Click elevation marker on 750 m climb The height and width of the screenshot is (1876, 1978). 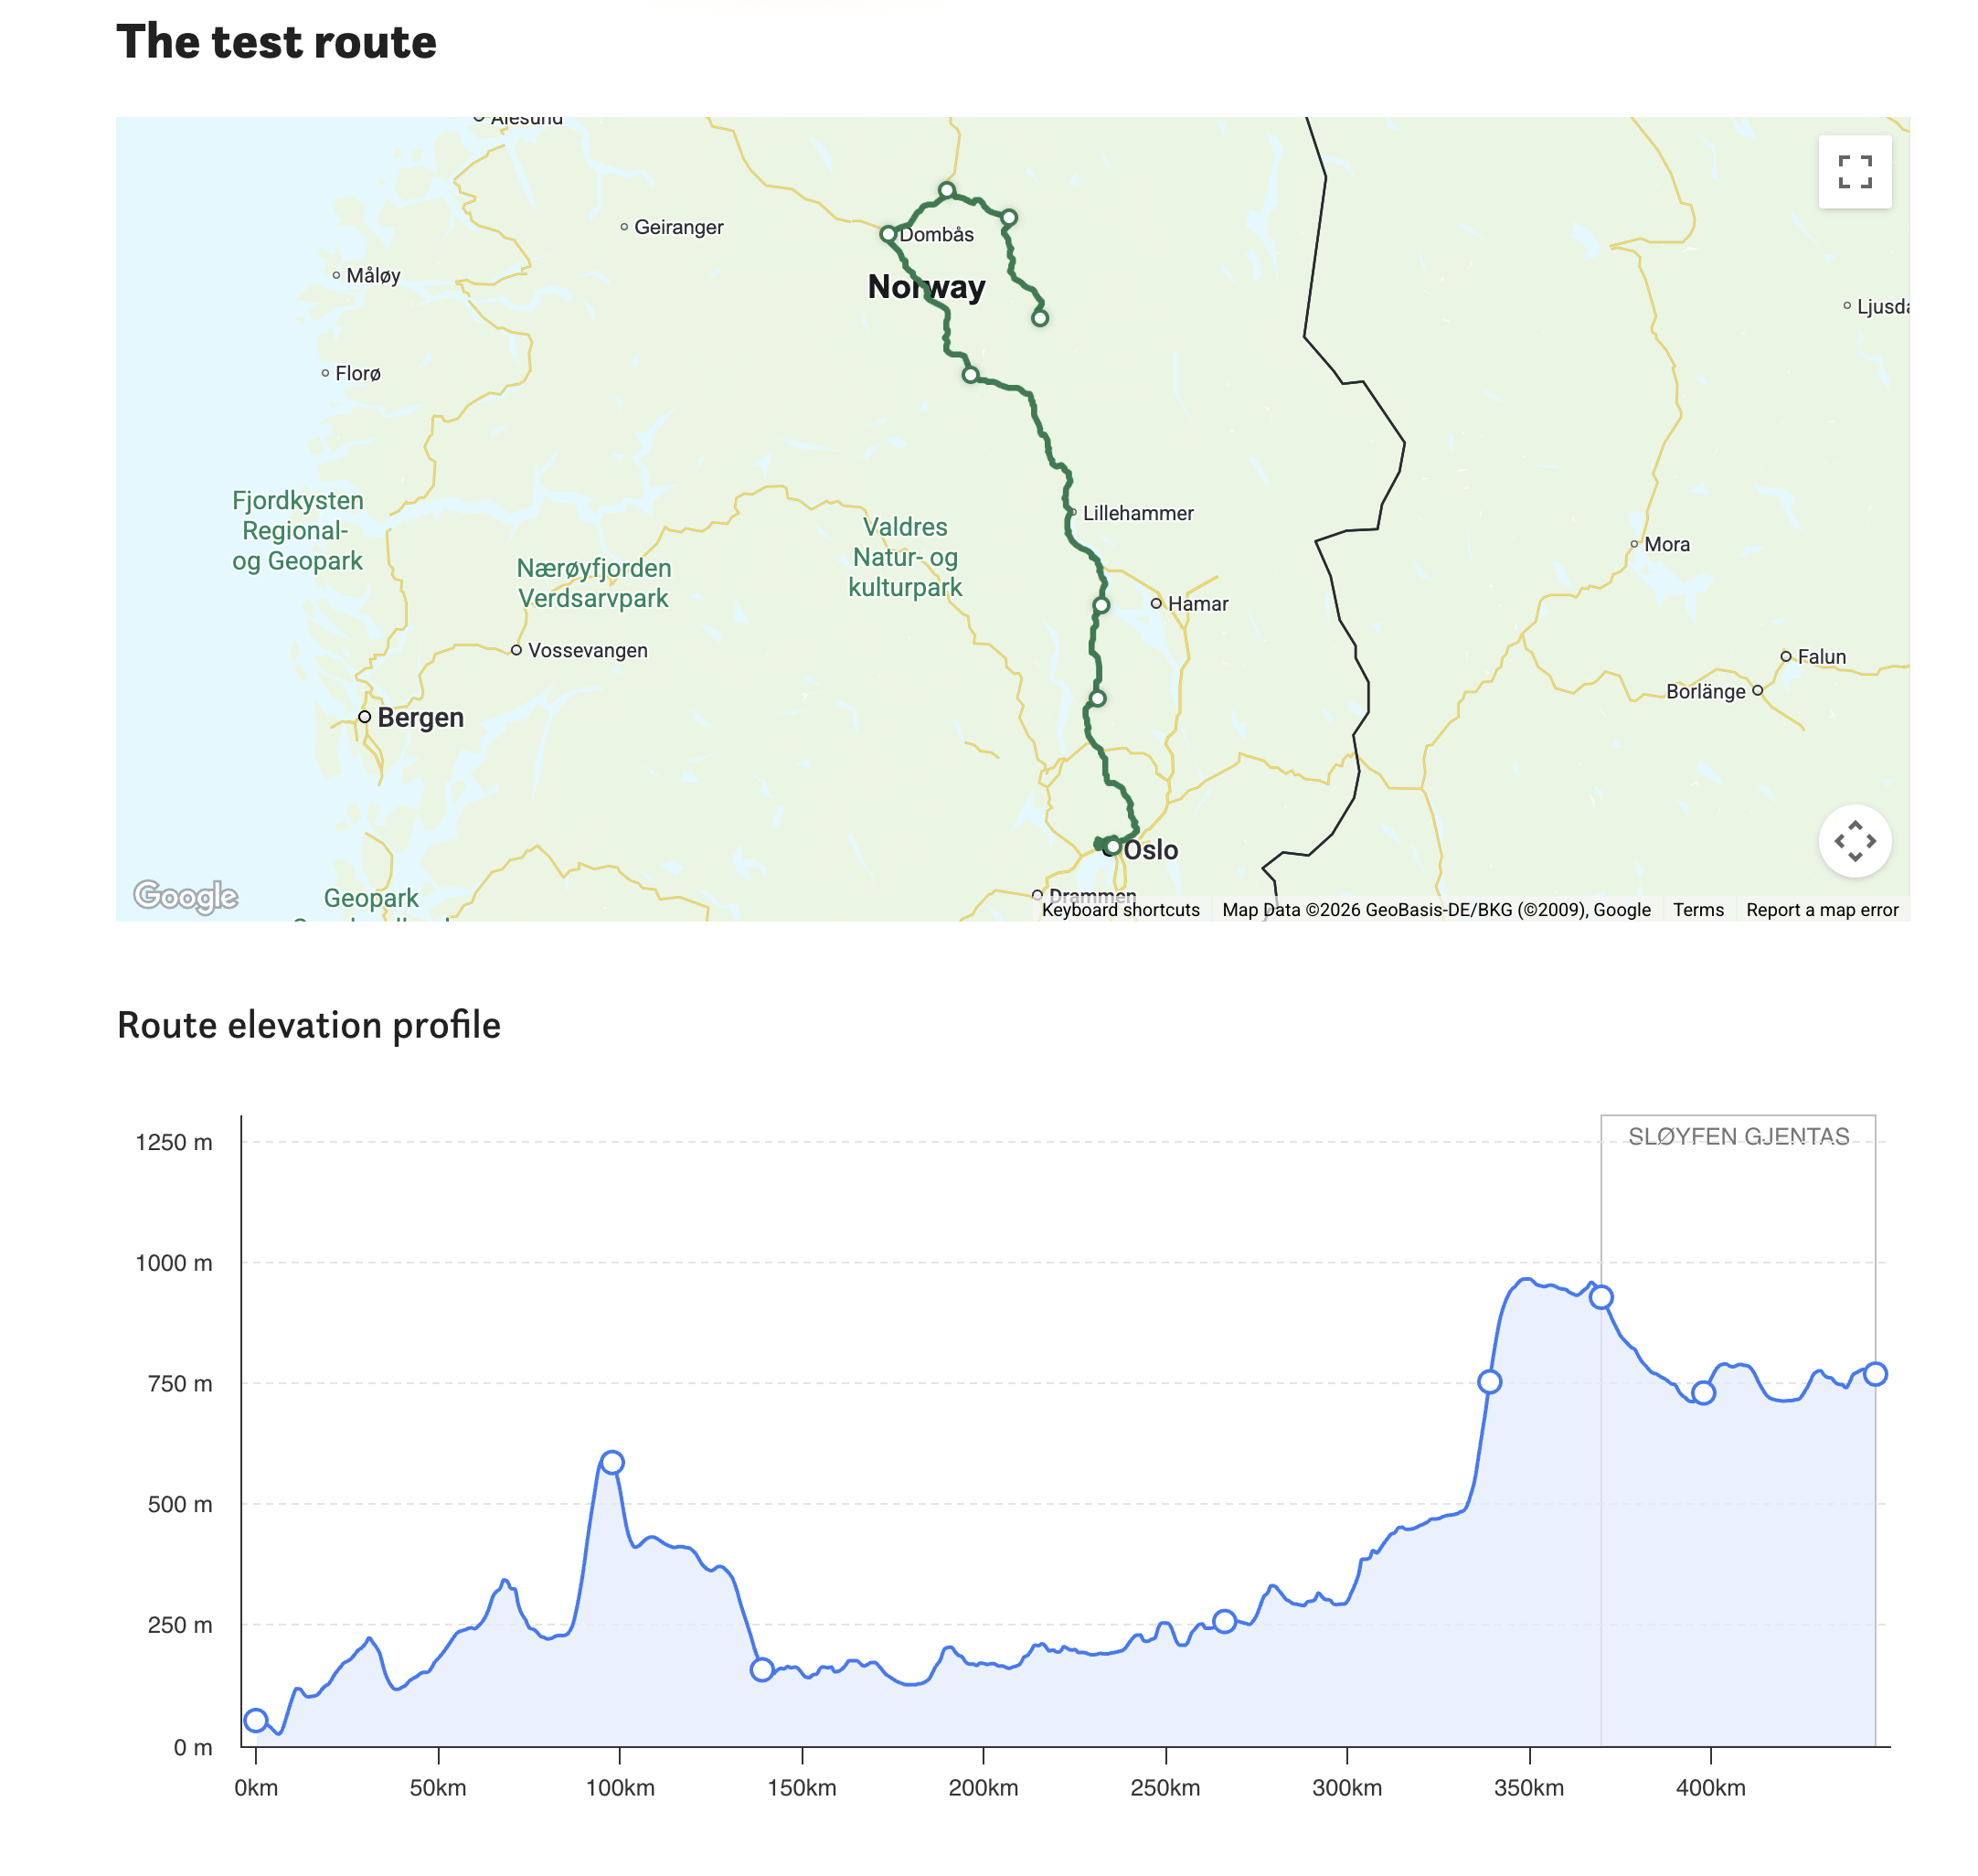pyautogui.click(x=1489, y=1382)
